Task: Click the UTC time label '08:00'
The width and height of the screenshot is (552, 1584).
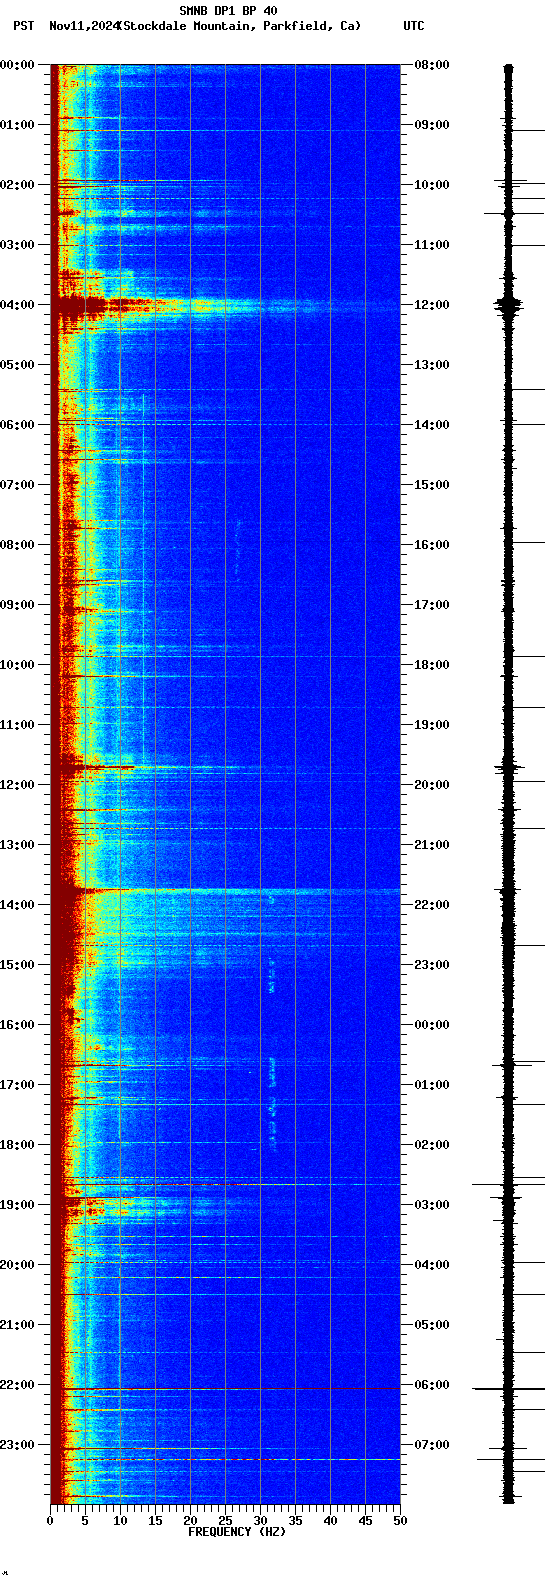Action: click(x=432, y=65)
